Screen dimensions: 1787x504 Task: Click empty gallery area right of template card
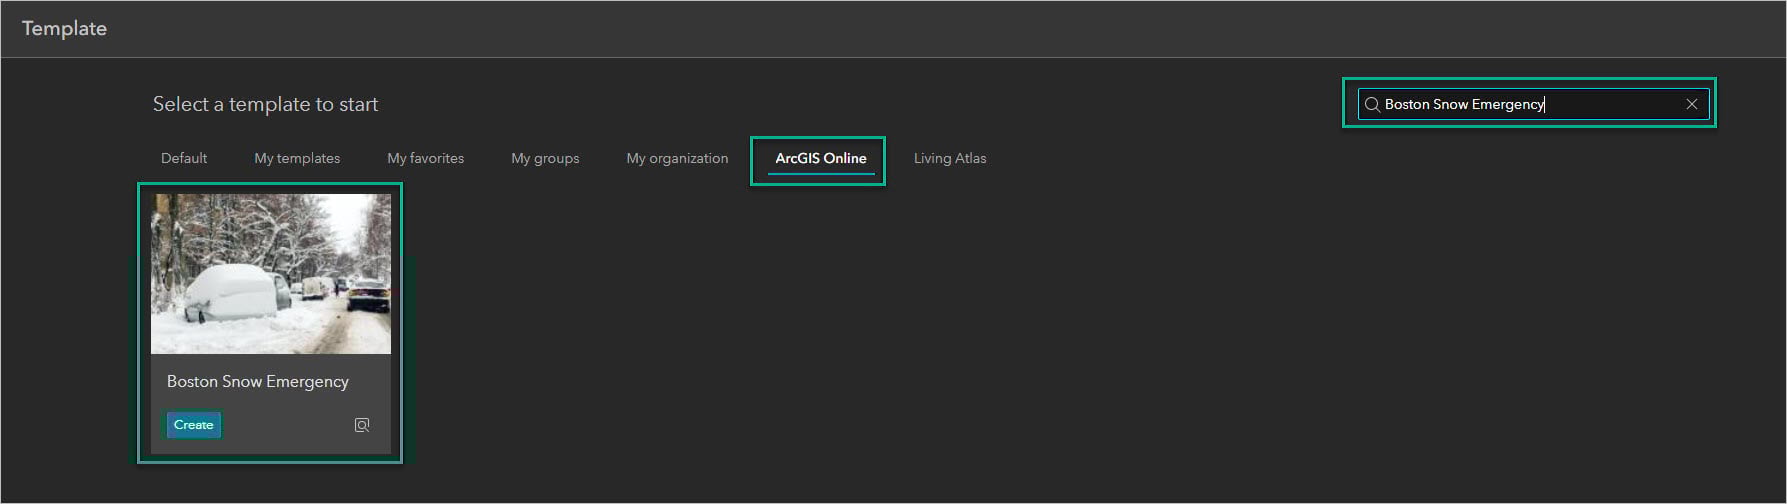coord(900,330)
